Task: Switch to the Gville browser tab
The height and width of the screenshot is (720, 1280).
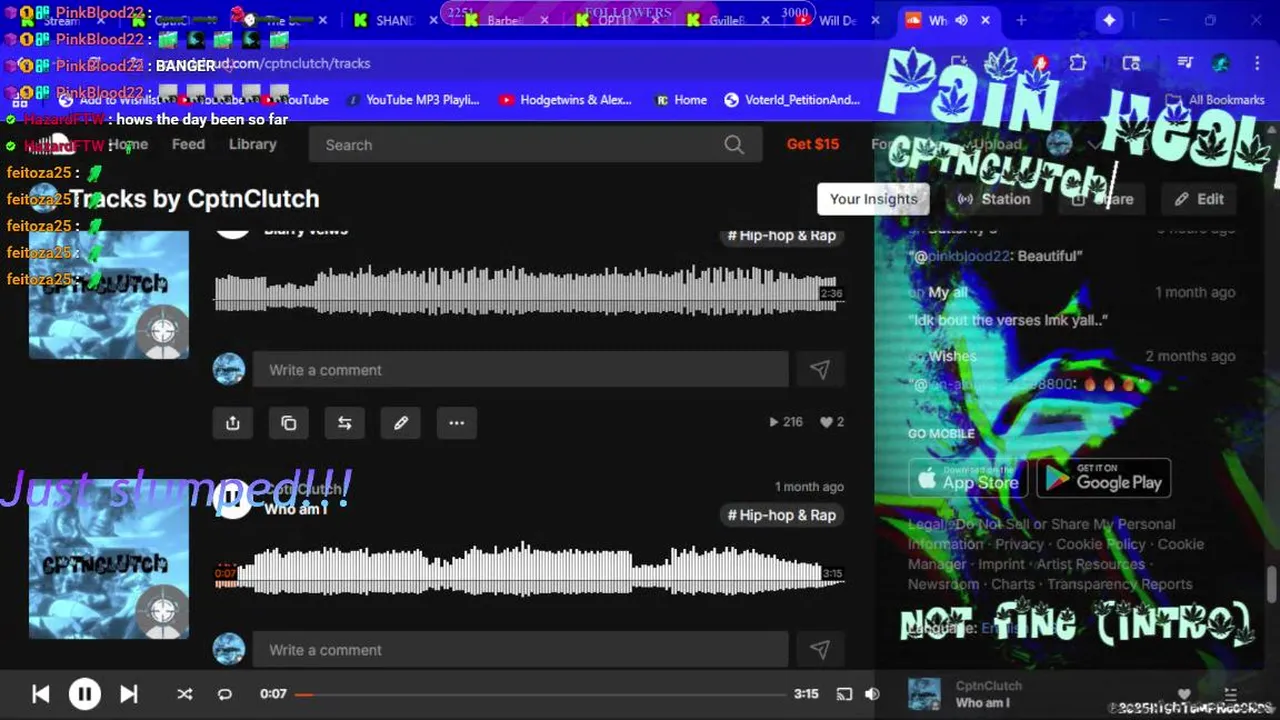Action: [727, 20]
